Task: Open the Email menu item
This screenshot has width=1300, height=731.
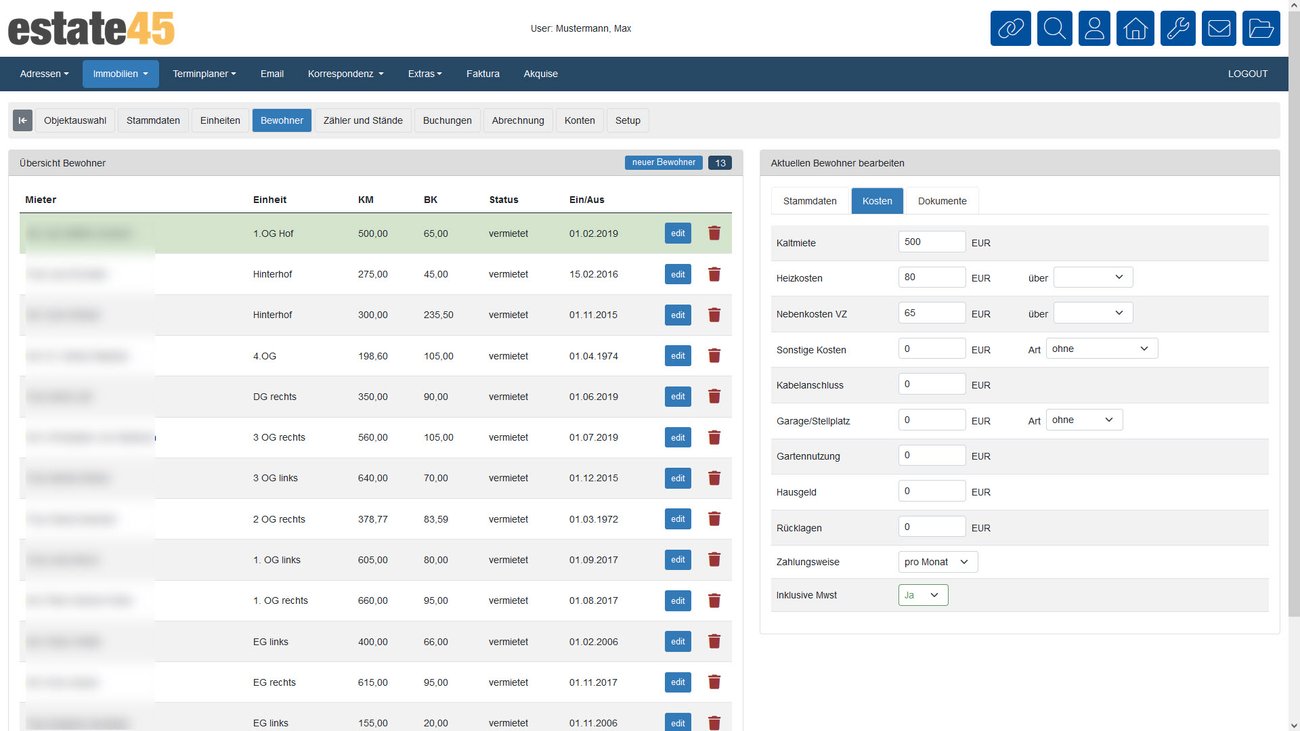Action: pos(272,74)
